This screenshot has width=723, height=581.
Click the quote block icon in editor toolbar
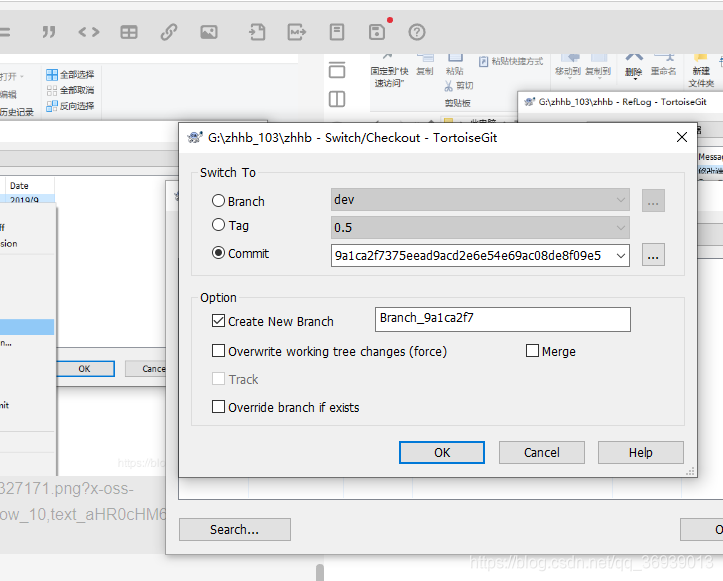pyautogui.click(x=49, y=32)
